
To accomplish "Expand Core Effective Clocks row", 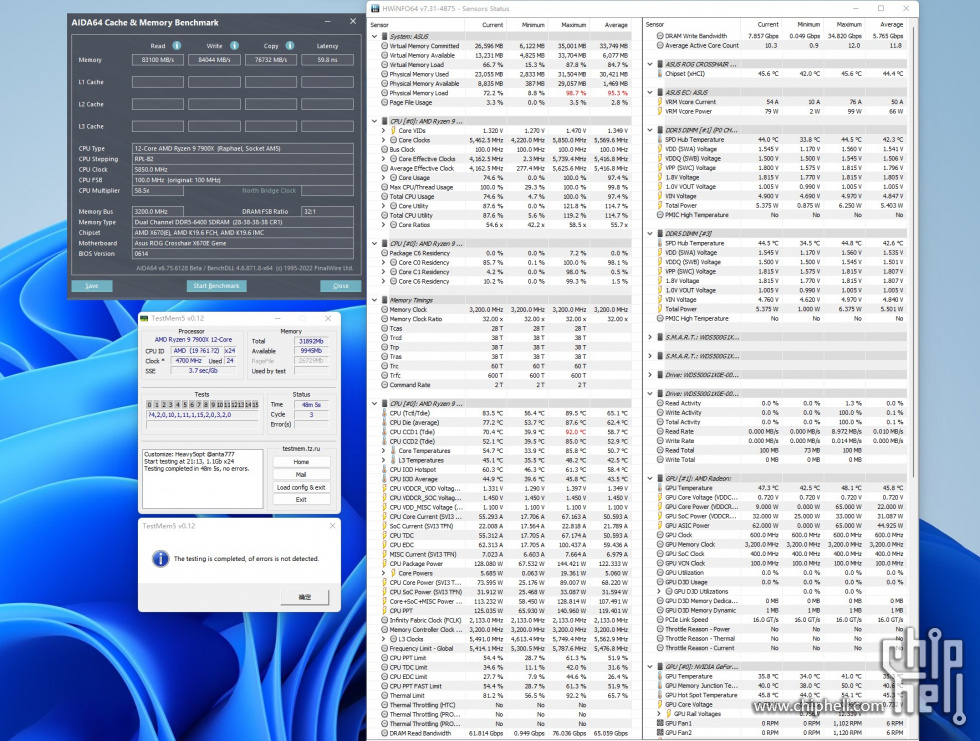I will 384,159.
